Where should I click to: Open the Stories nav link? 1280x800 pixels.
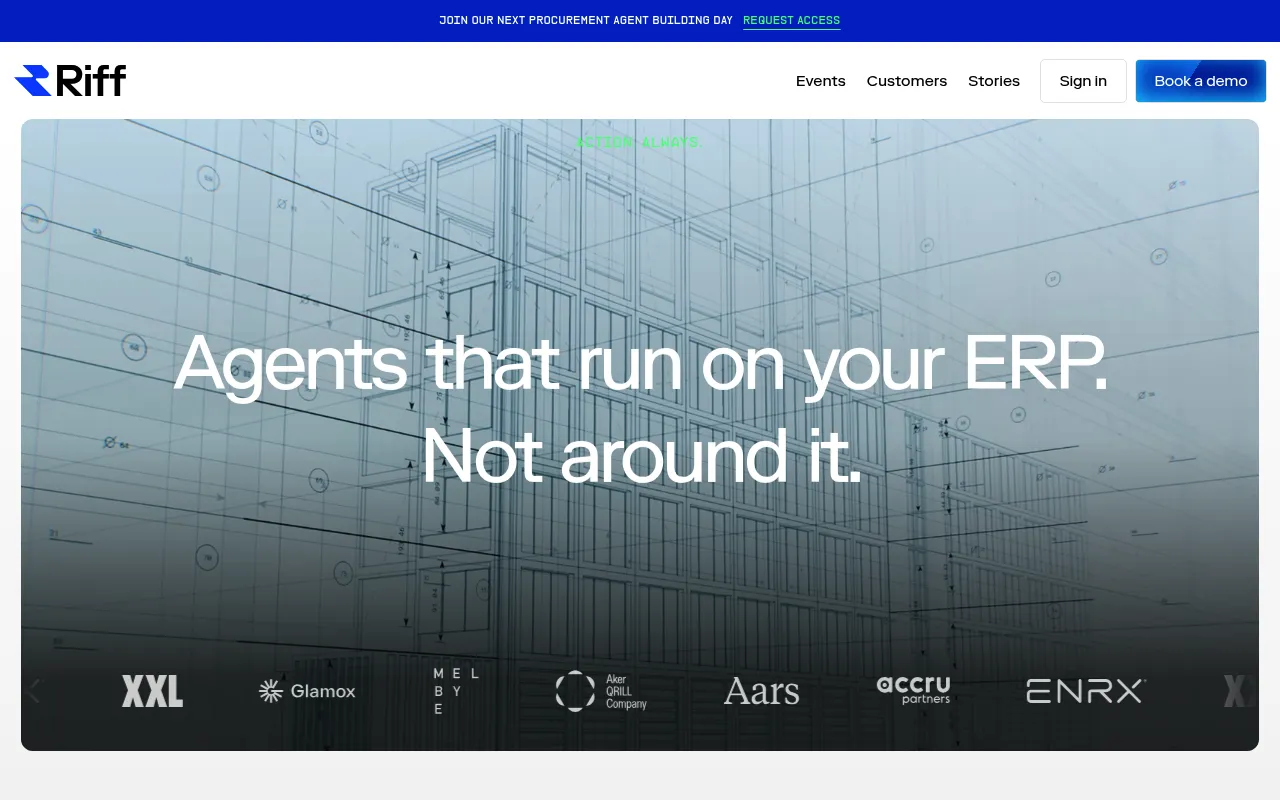click(994, 81)
